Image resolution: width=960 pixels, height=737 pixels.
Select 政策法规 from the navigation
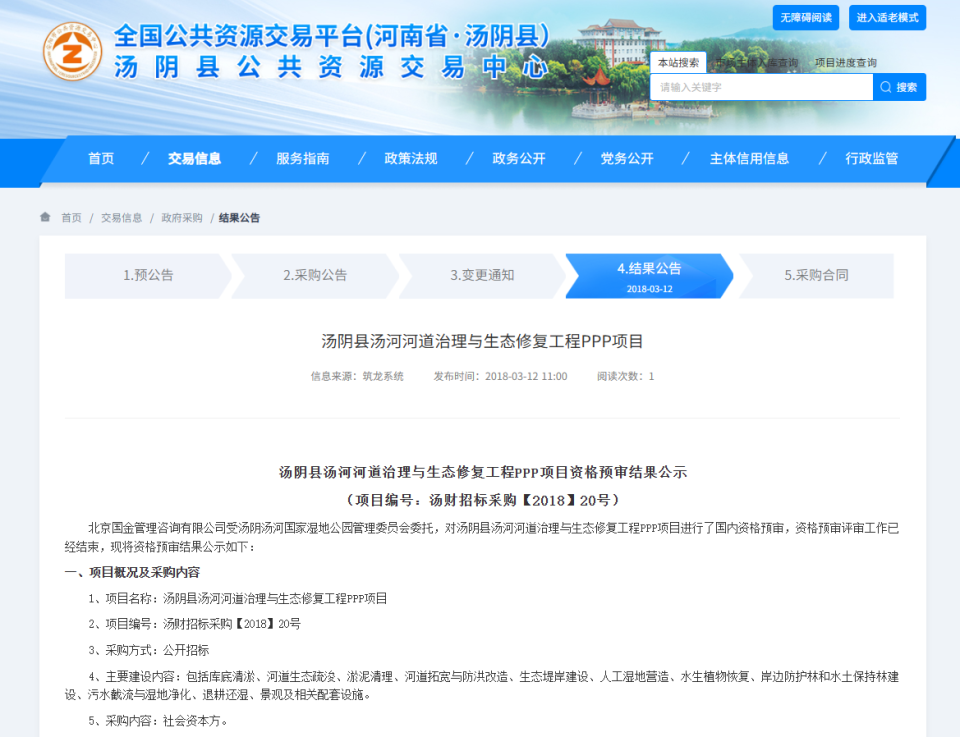click(x=408, y=158)
